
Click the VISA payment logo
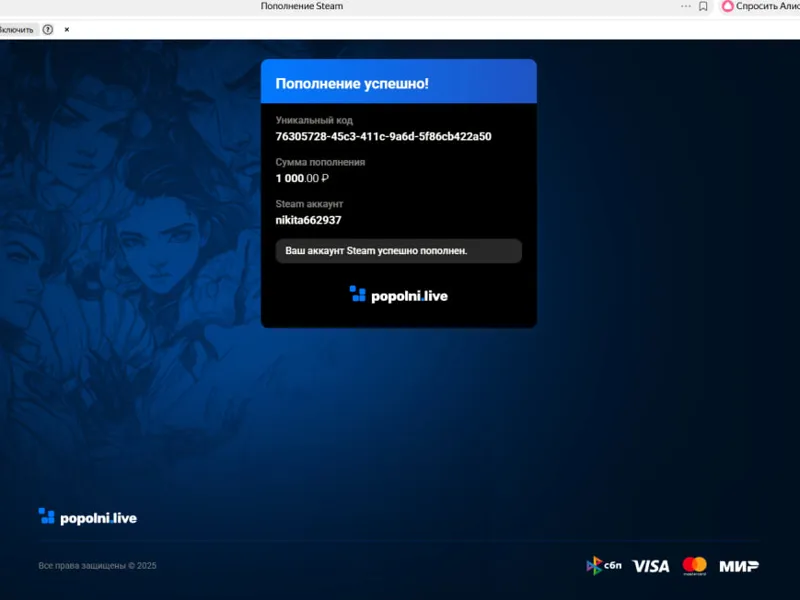click(x=651, y=566)
